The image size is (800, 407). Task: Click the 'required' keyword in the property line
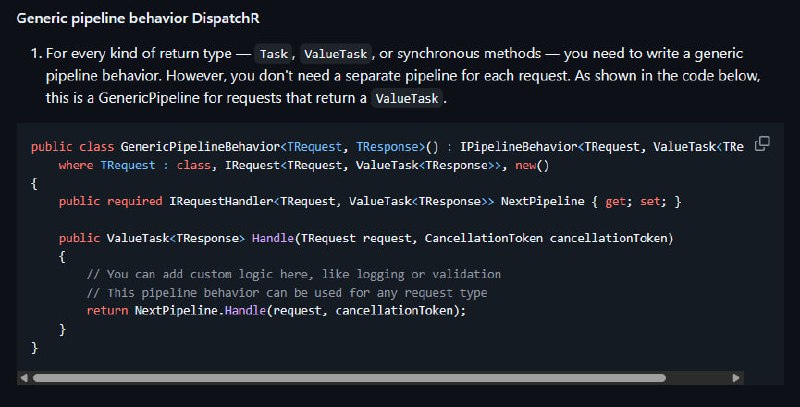tap(134, 201)
